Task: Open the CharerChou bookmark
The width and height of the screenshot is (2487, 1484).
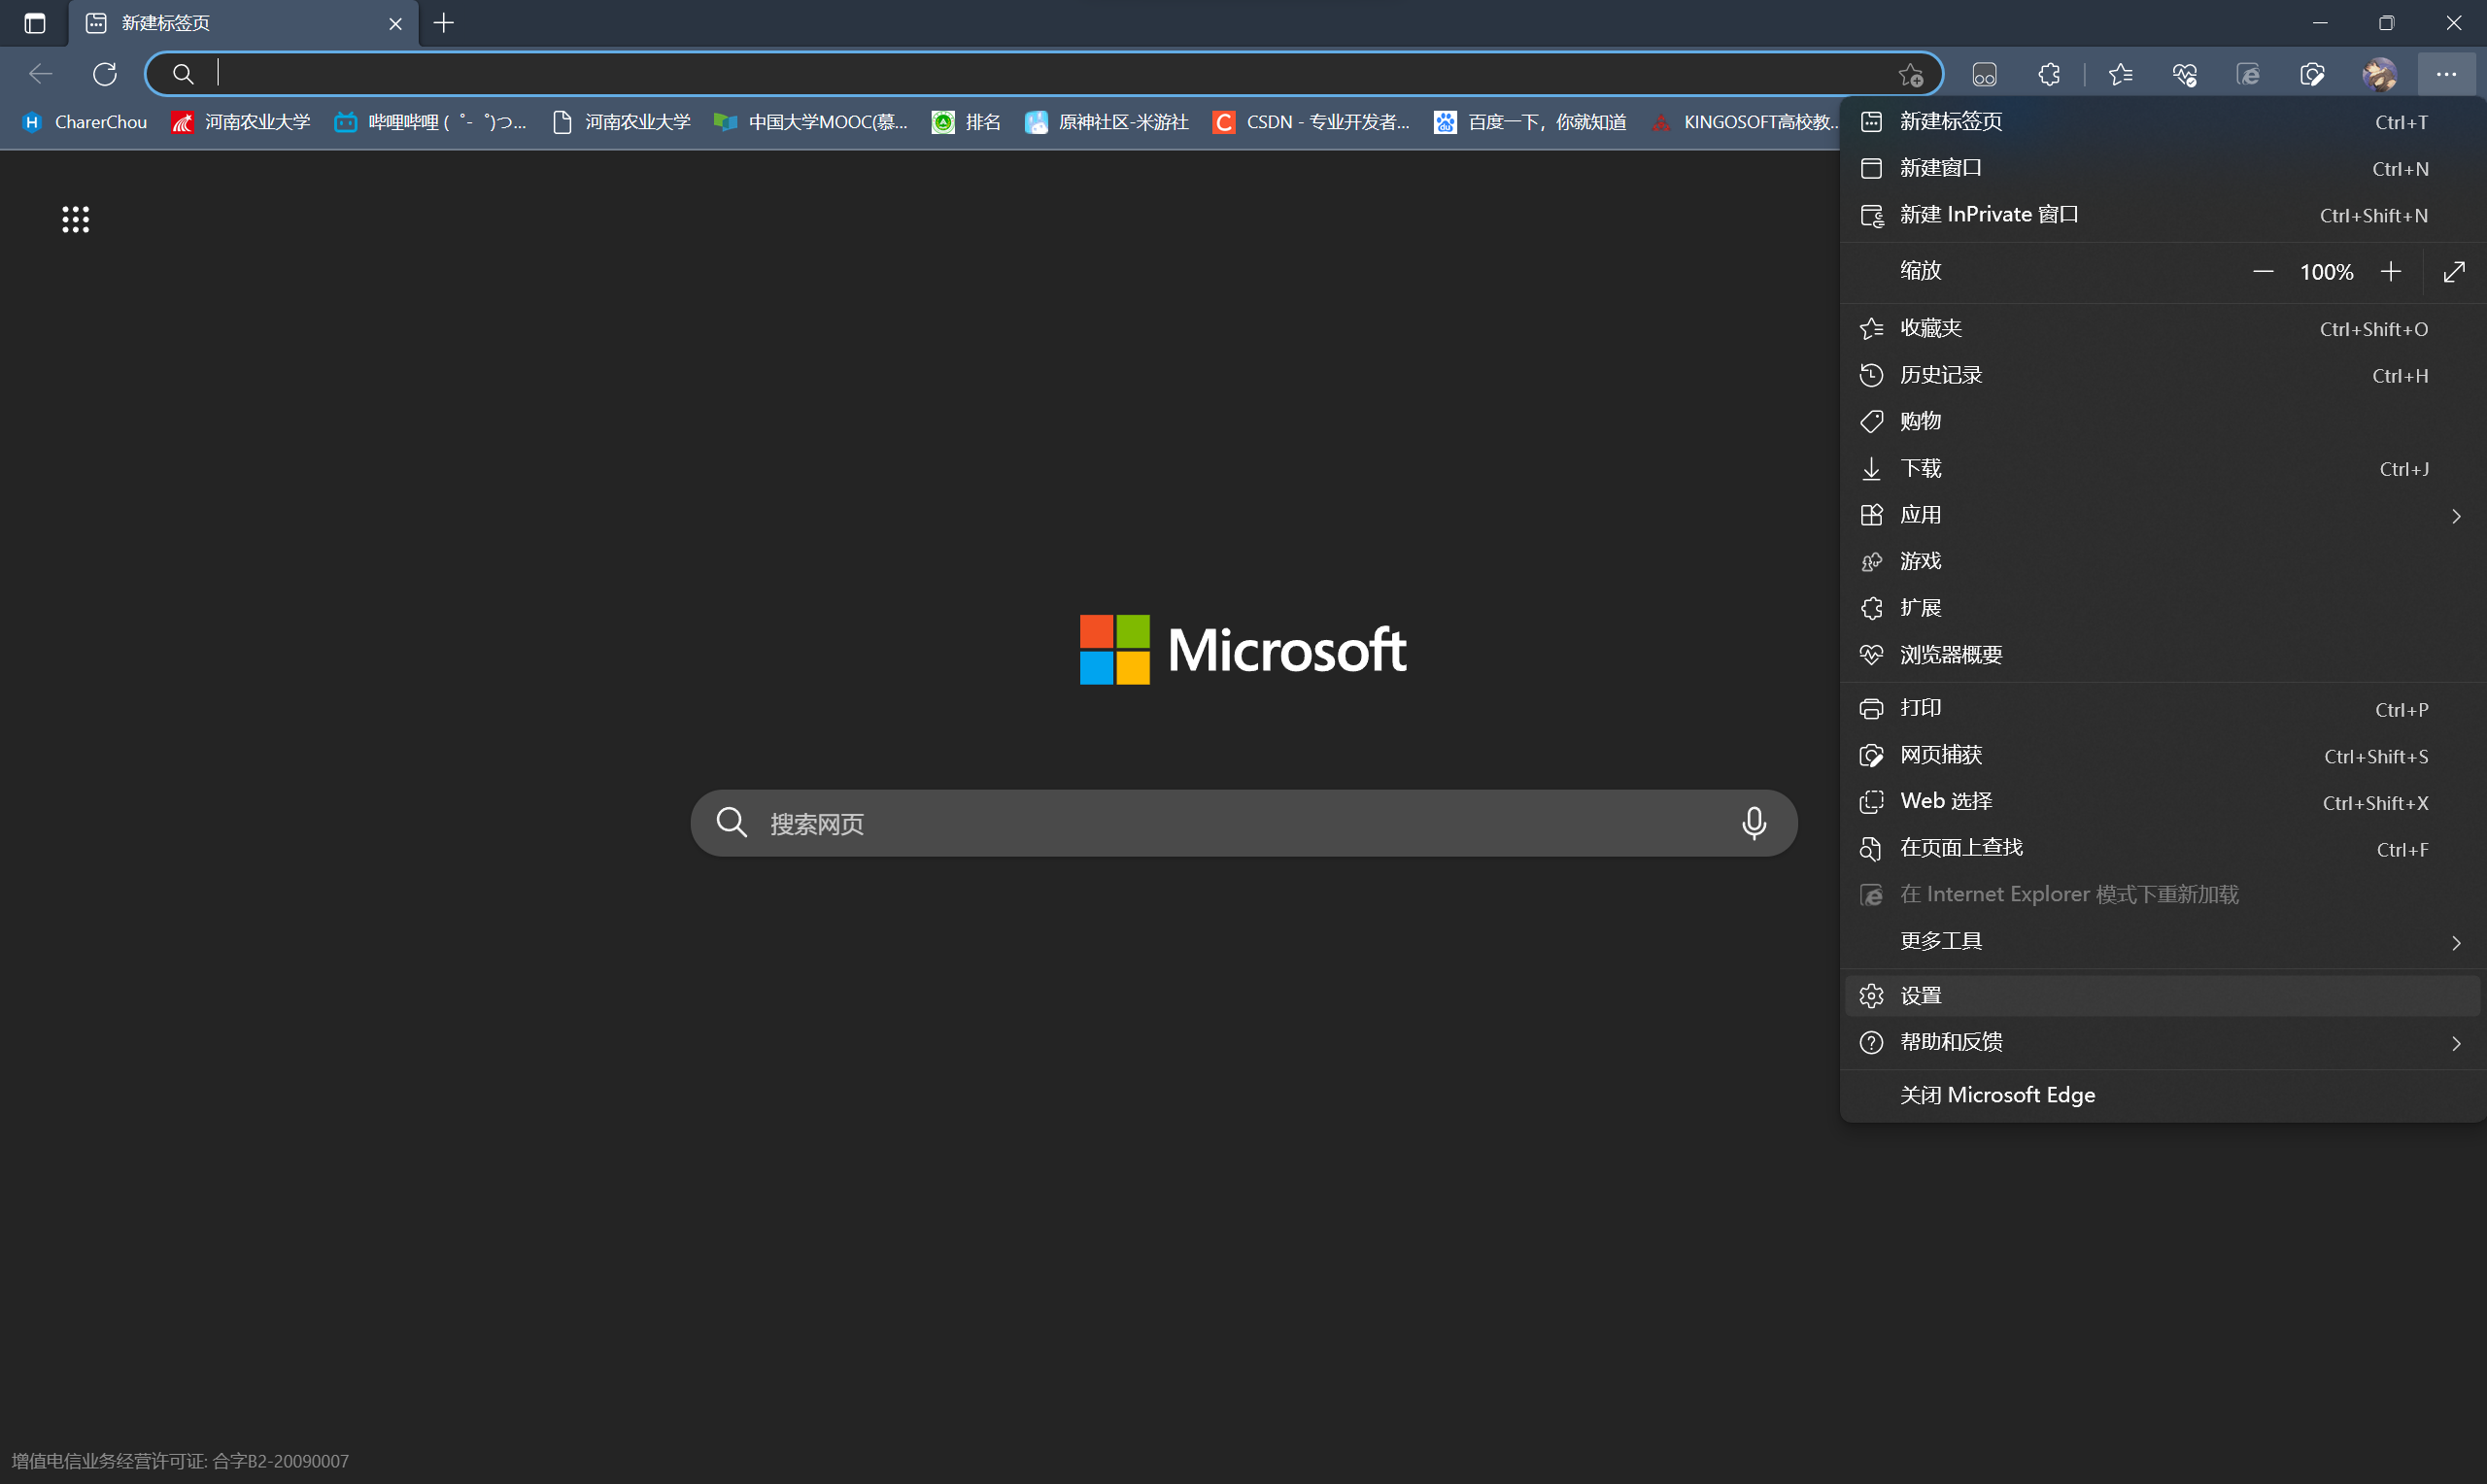Action: (x=85, y=122)
